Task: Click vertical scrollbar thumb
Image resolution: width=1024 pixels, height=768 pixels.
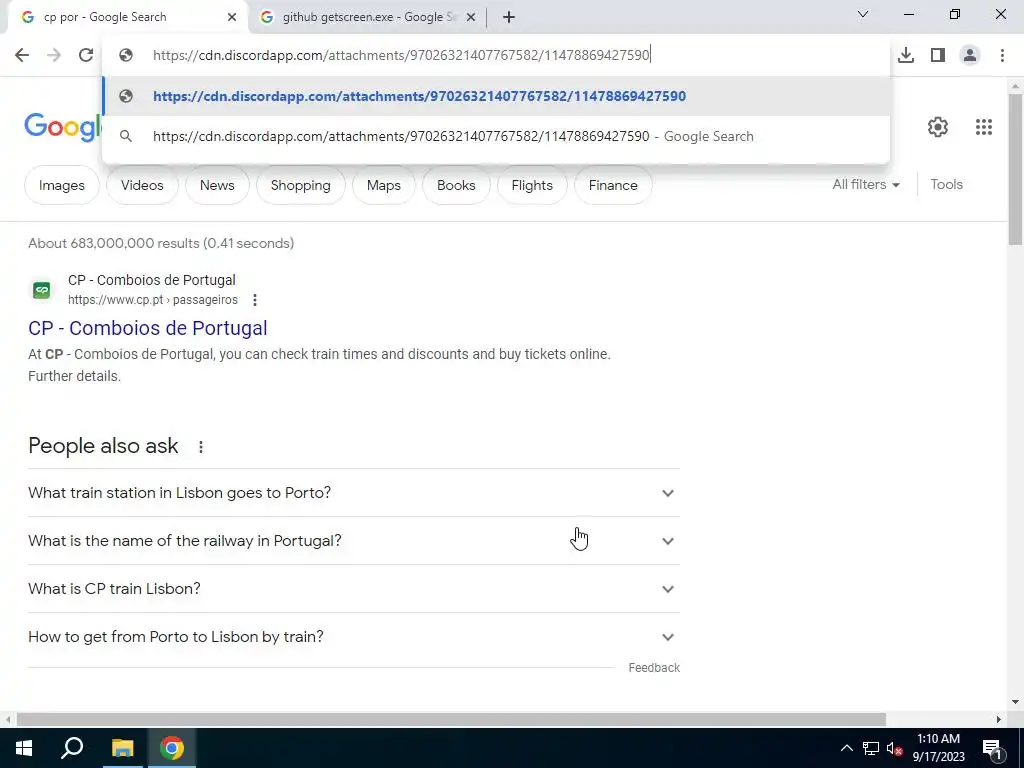Action: click(1015, 170)
